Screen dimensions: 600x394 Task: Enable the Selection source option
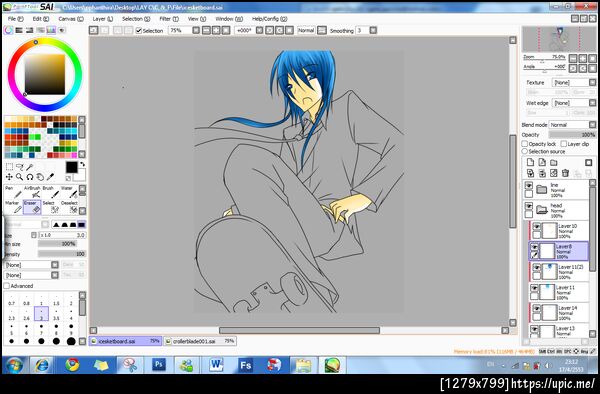tap(525, 151)
